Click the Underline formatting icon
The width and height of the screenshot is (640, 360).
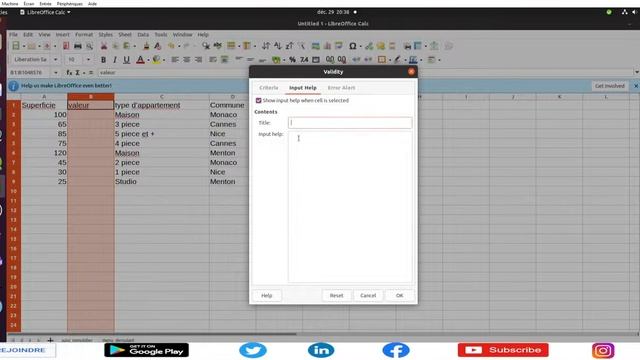127,60
